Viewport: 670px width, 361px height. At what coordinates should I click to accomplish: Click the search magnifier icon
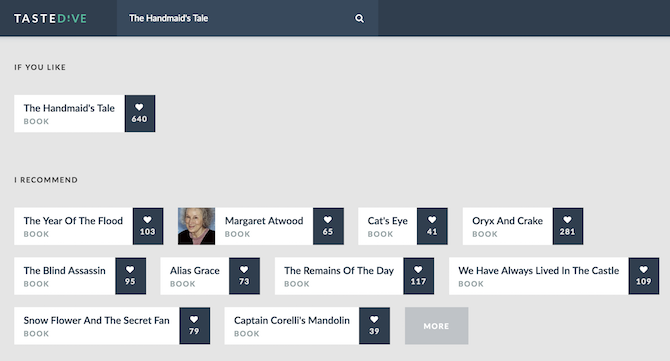pyautogui.click(x=359, y=18)
